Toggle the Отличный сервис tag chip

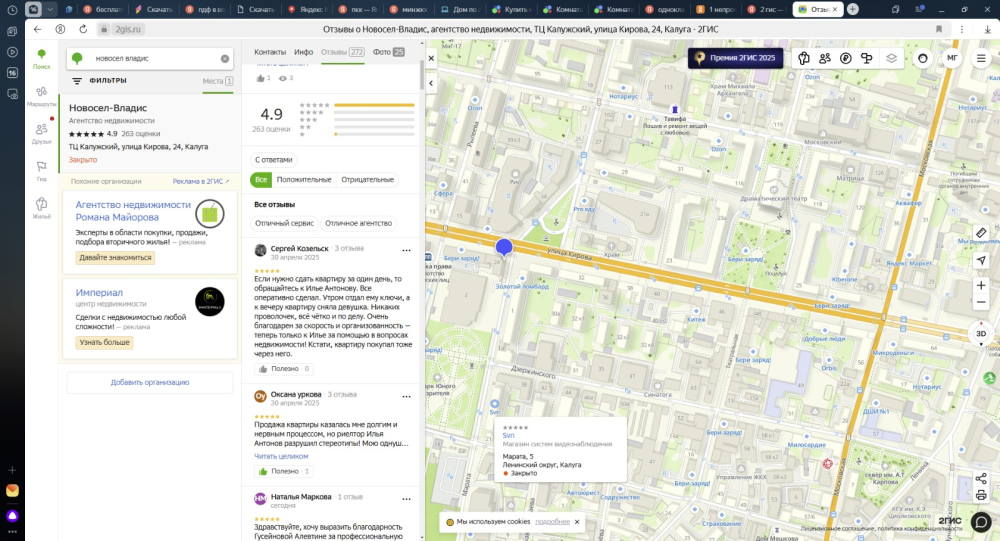(x=284, y=223)
